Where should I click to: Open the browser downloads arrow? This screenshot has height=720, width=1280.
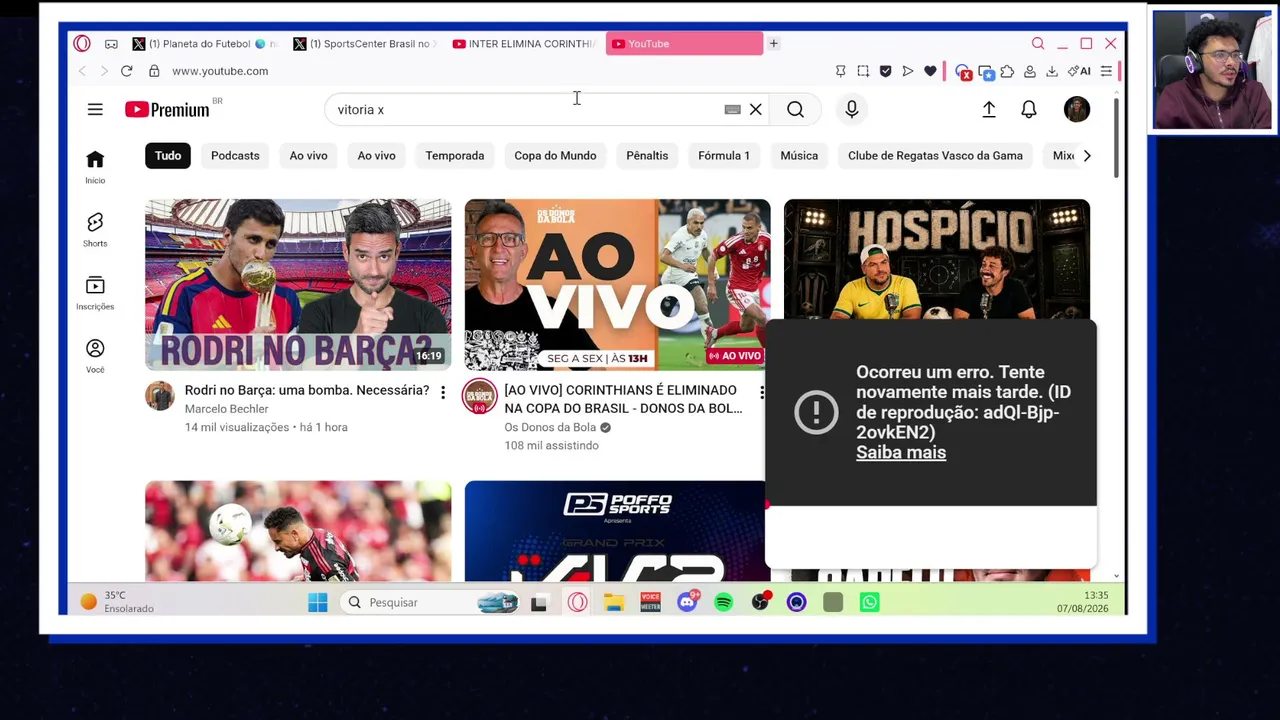point(1052,71)
